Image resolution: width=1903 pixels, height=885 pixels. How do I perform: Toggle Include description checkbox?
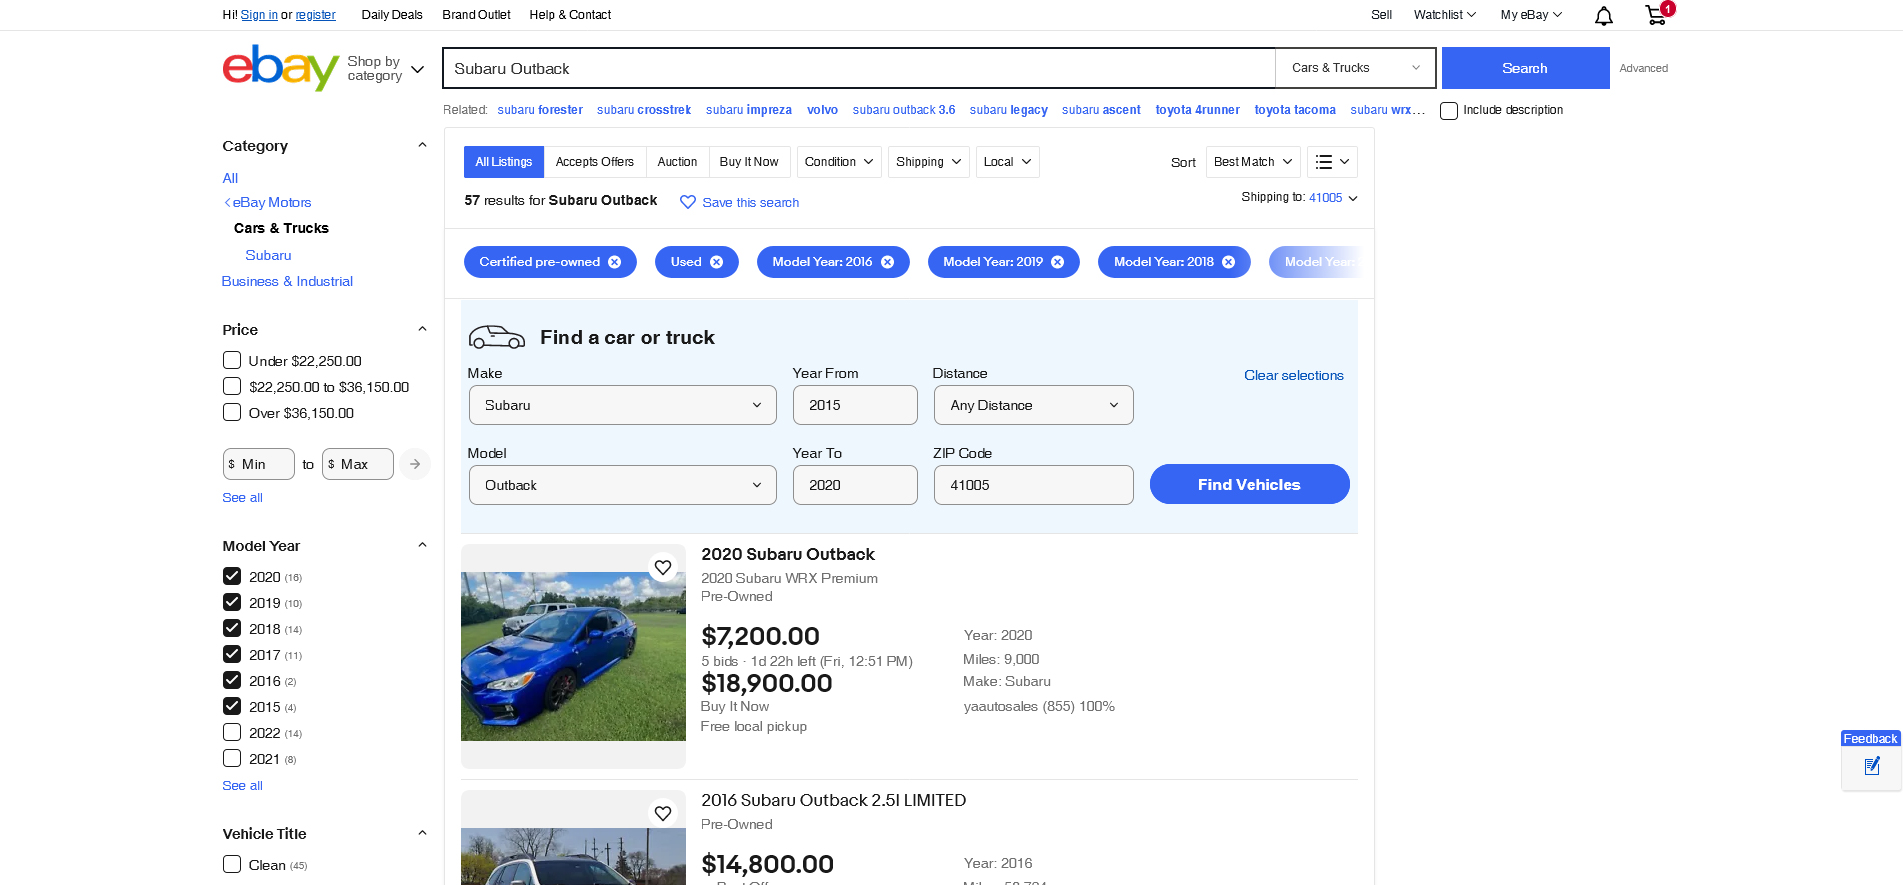point(1448,111)
